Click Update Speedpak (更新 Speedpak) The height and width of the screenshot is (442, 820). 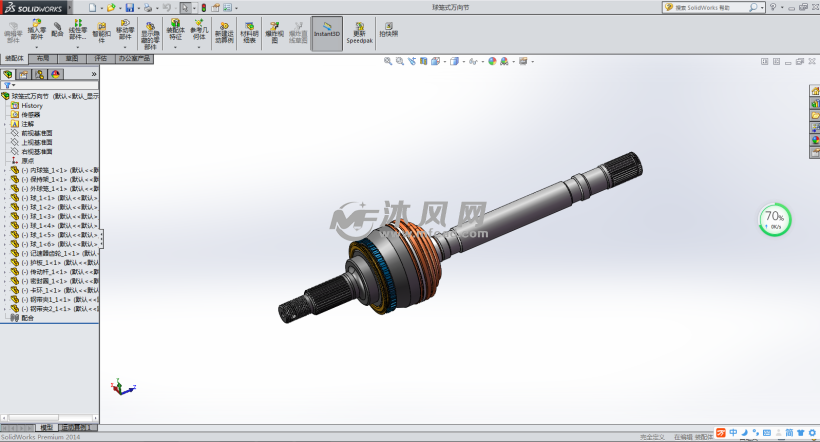(360, 32)
